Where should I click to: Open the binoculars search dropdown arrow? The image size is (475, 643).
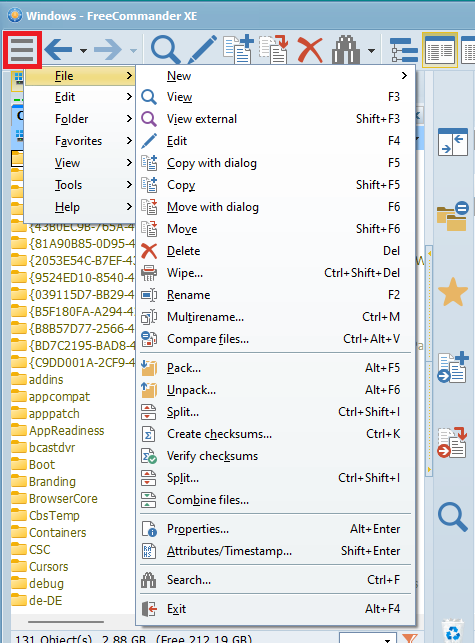point(372,51)
